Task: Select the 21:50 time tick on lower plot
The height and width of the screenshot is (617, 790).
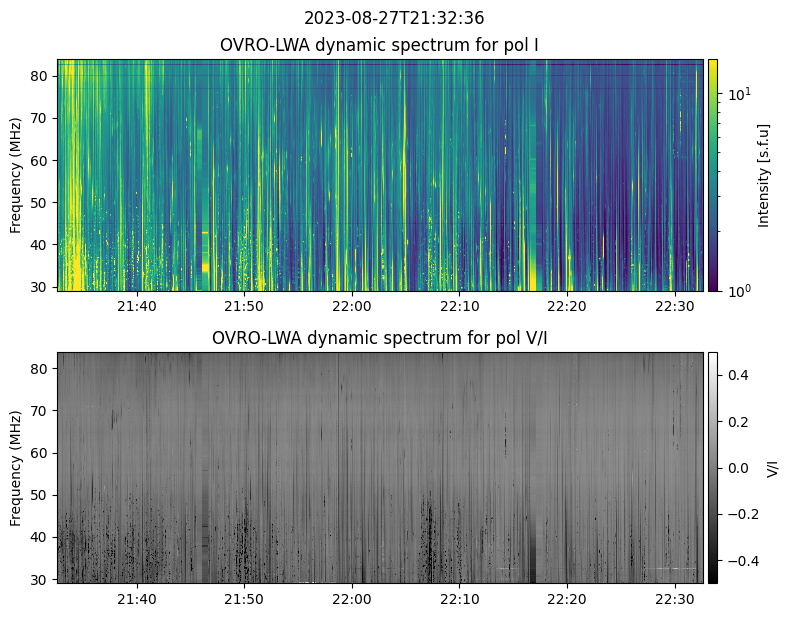Action: (244, 598)
